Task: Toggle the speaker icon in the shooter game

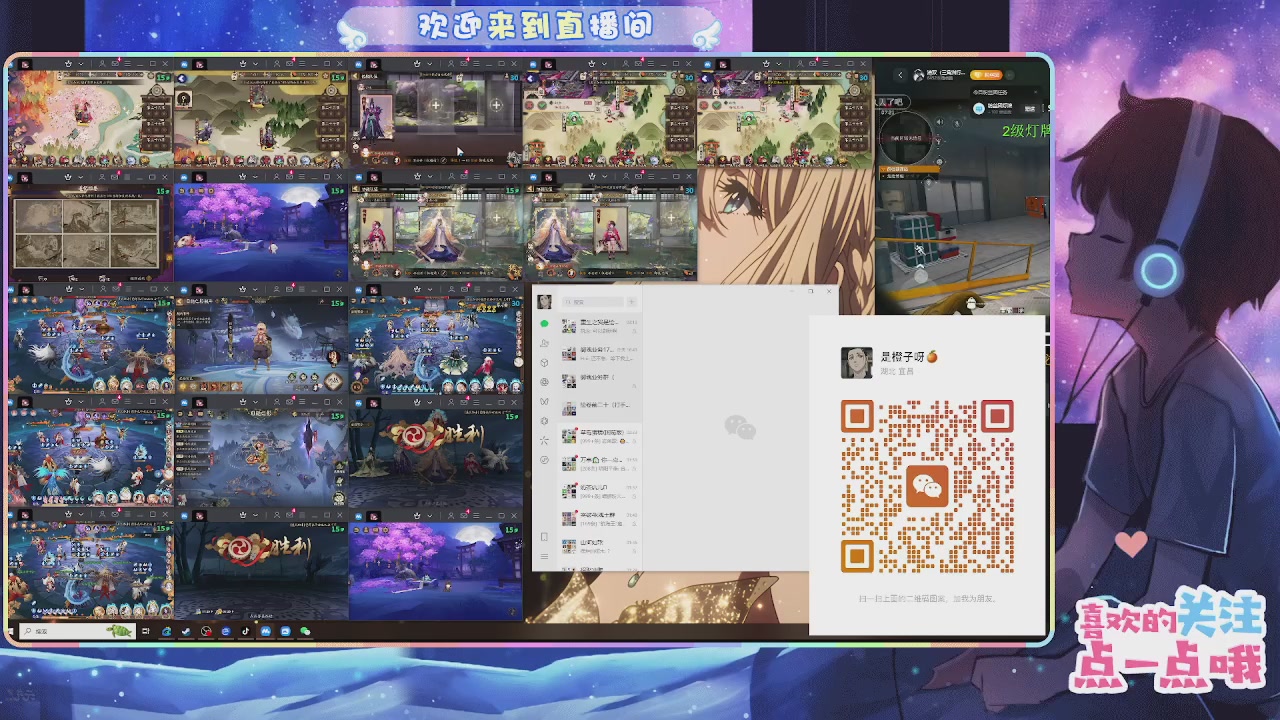Action: pos(939,121)
